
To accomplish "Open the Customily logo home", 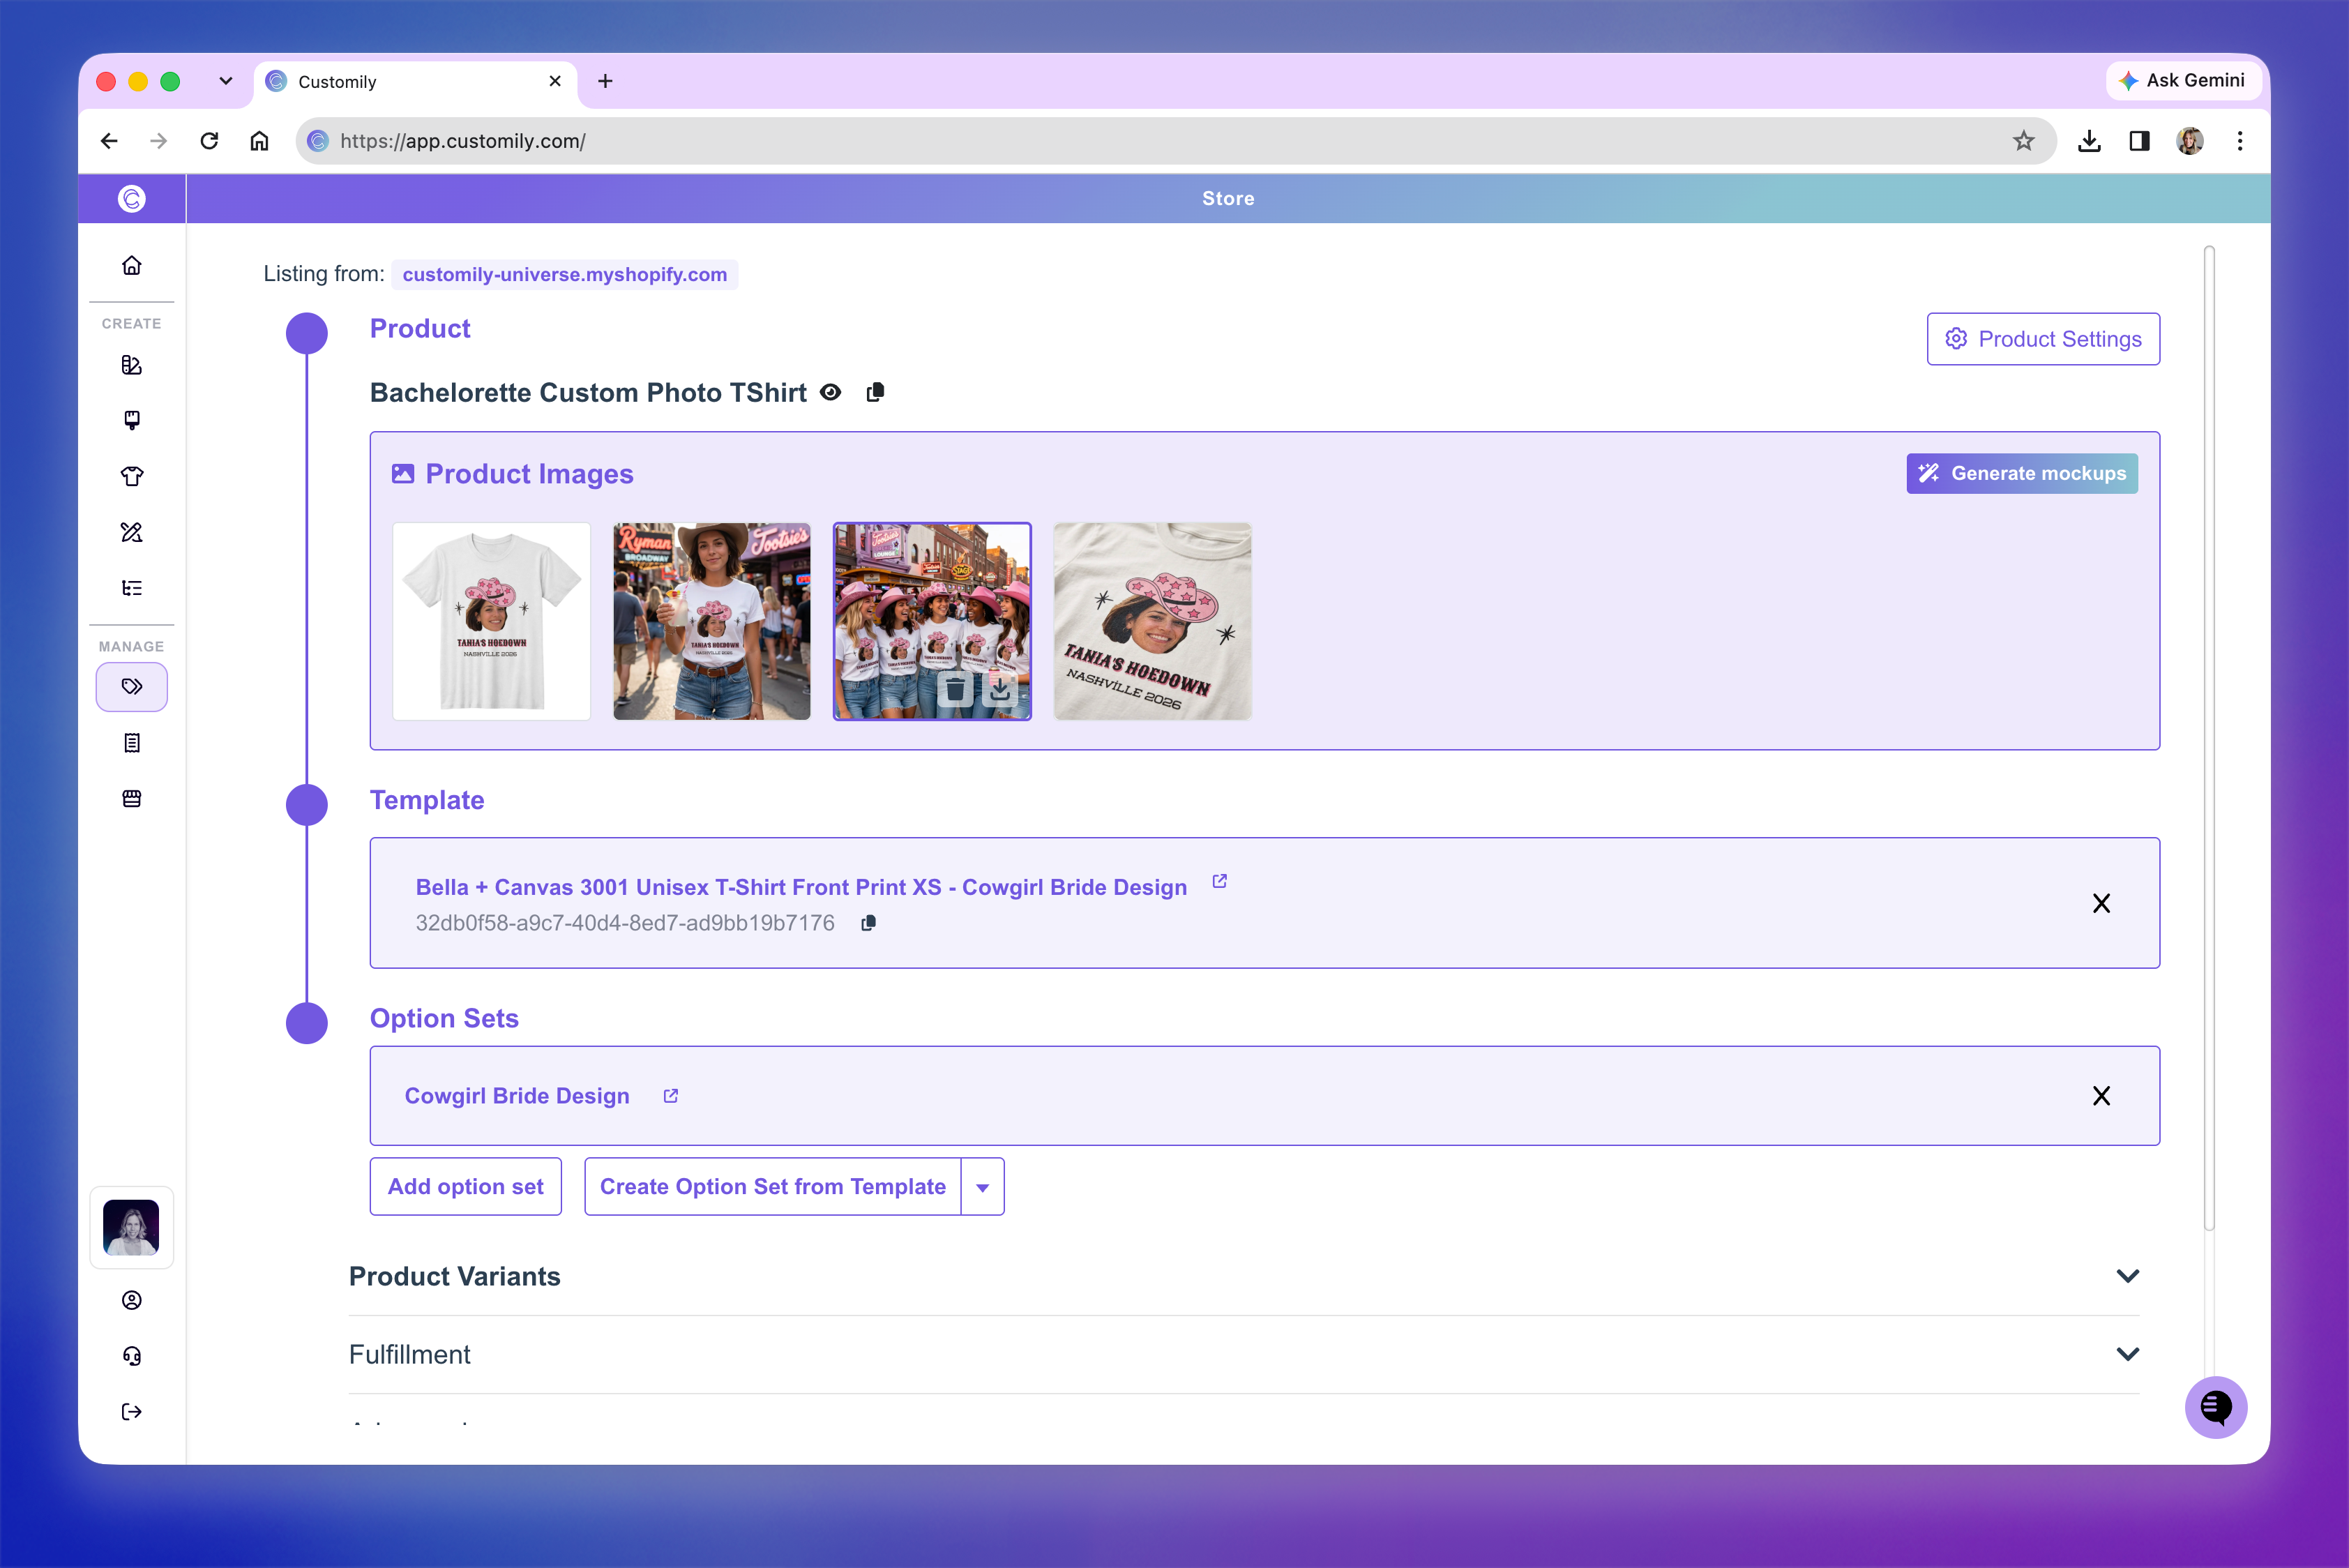I will point(131,198).
